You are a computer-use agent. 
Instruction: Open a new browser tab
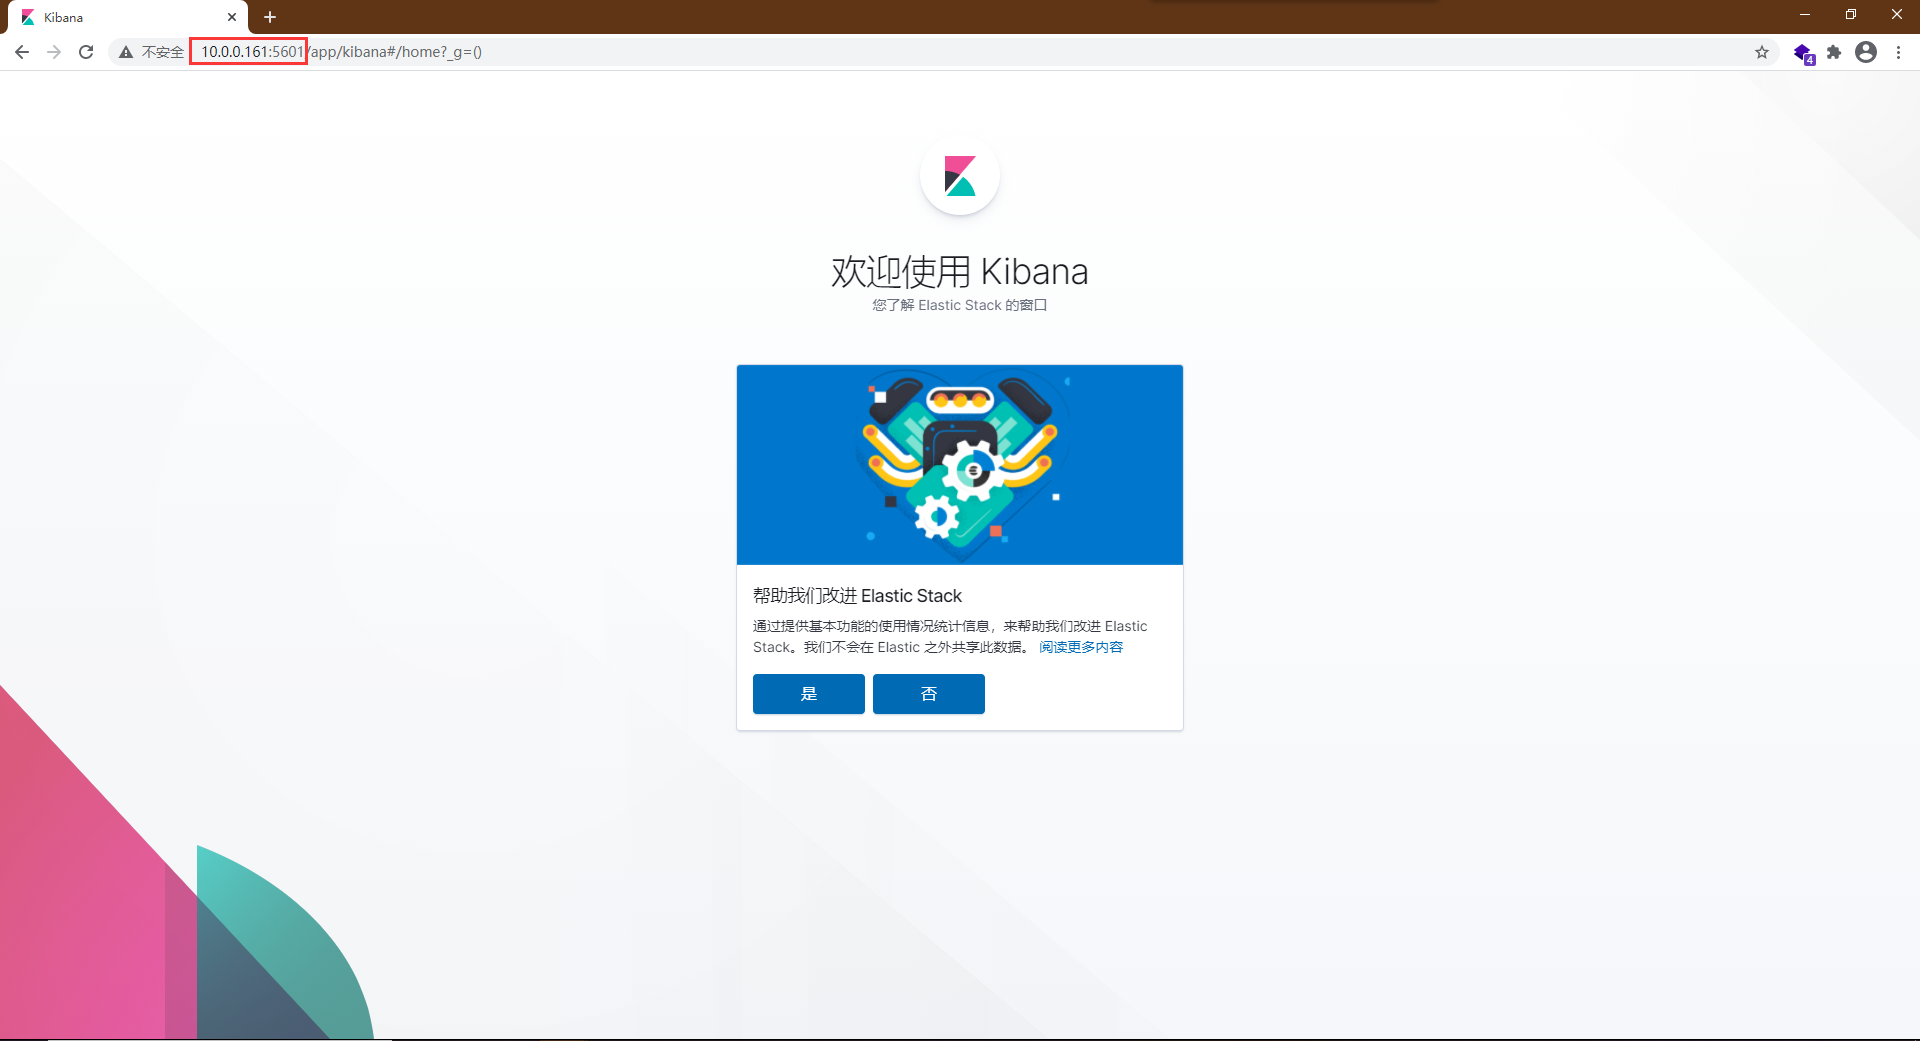click(x=269, y=17)
